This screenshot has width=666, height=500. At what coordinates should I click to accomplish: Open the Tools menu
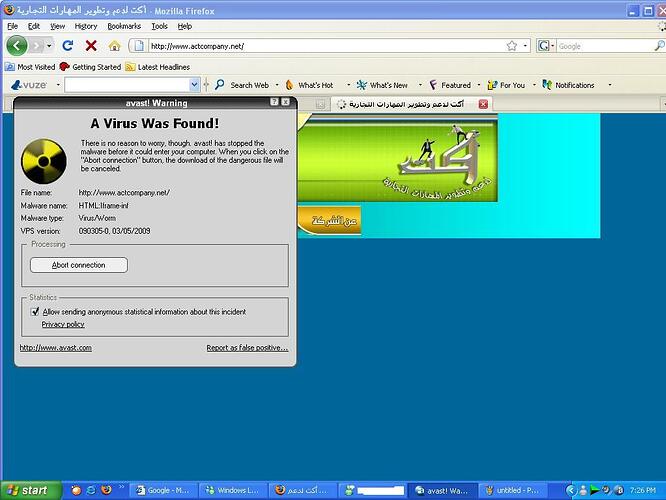click(159, 26)
